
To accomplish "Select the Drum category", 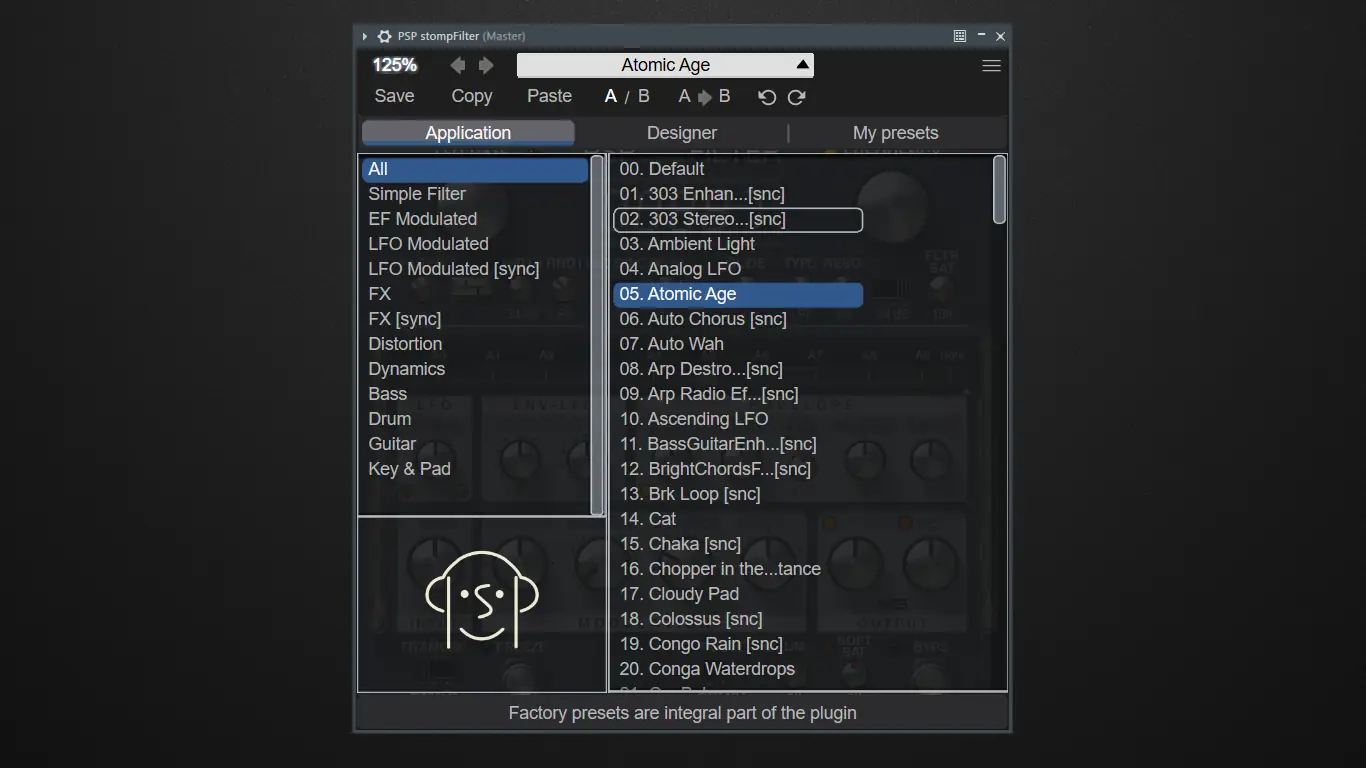I will pos(475,419).
